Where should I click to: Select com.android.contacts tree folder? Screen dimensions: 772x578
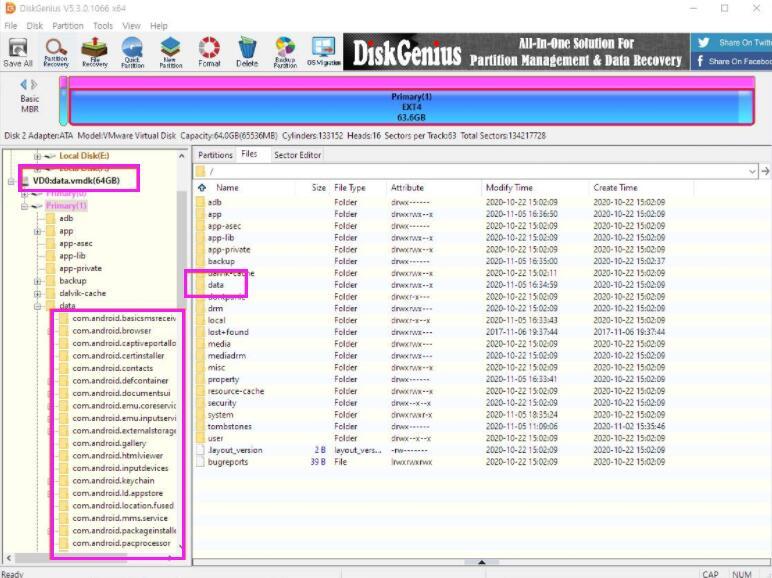pyautogui.click(x=113, y=368)
